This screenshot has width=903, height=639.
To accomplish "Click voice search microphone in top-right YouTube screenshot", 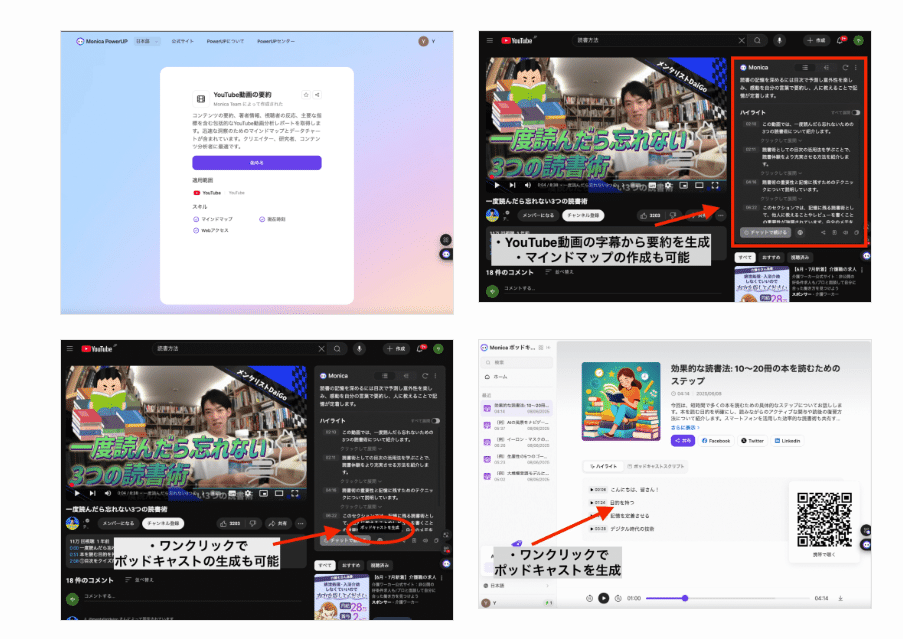I will [x=779, y=40].
